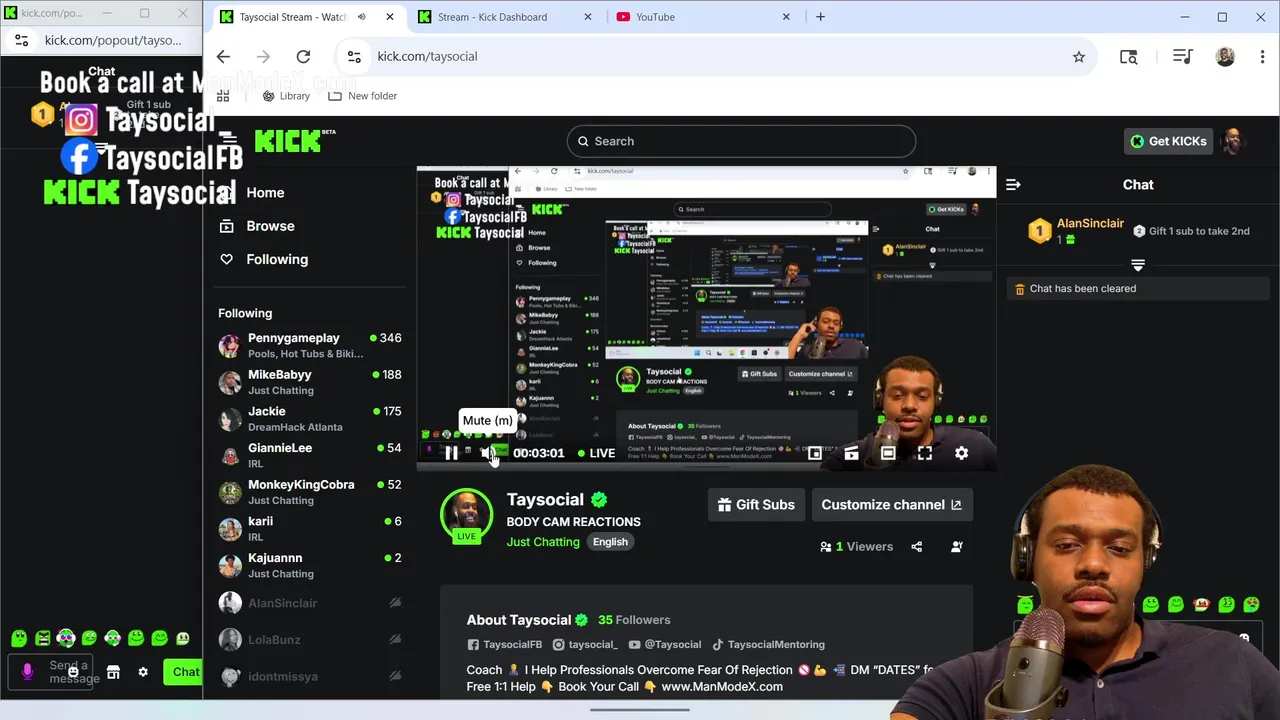The image size is (1280, 720).
Task: Open emoji picker in popout chat input
Action: point(73,673)
